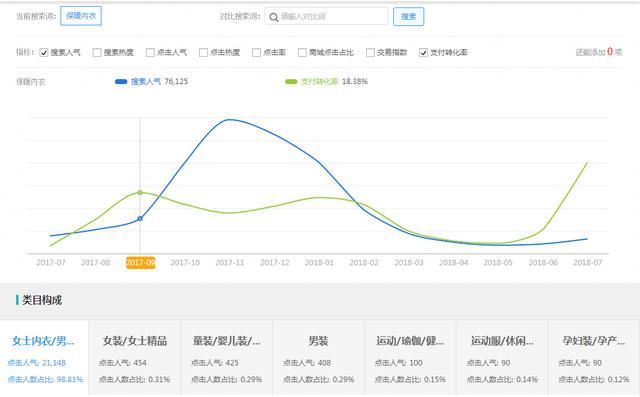This screenshot has height=397, width=640.
Task: Click the blue 搜索人气 legend marker
Action: (x=121, y=82)
